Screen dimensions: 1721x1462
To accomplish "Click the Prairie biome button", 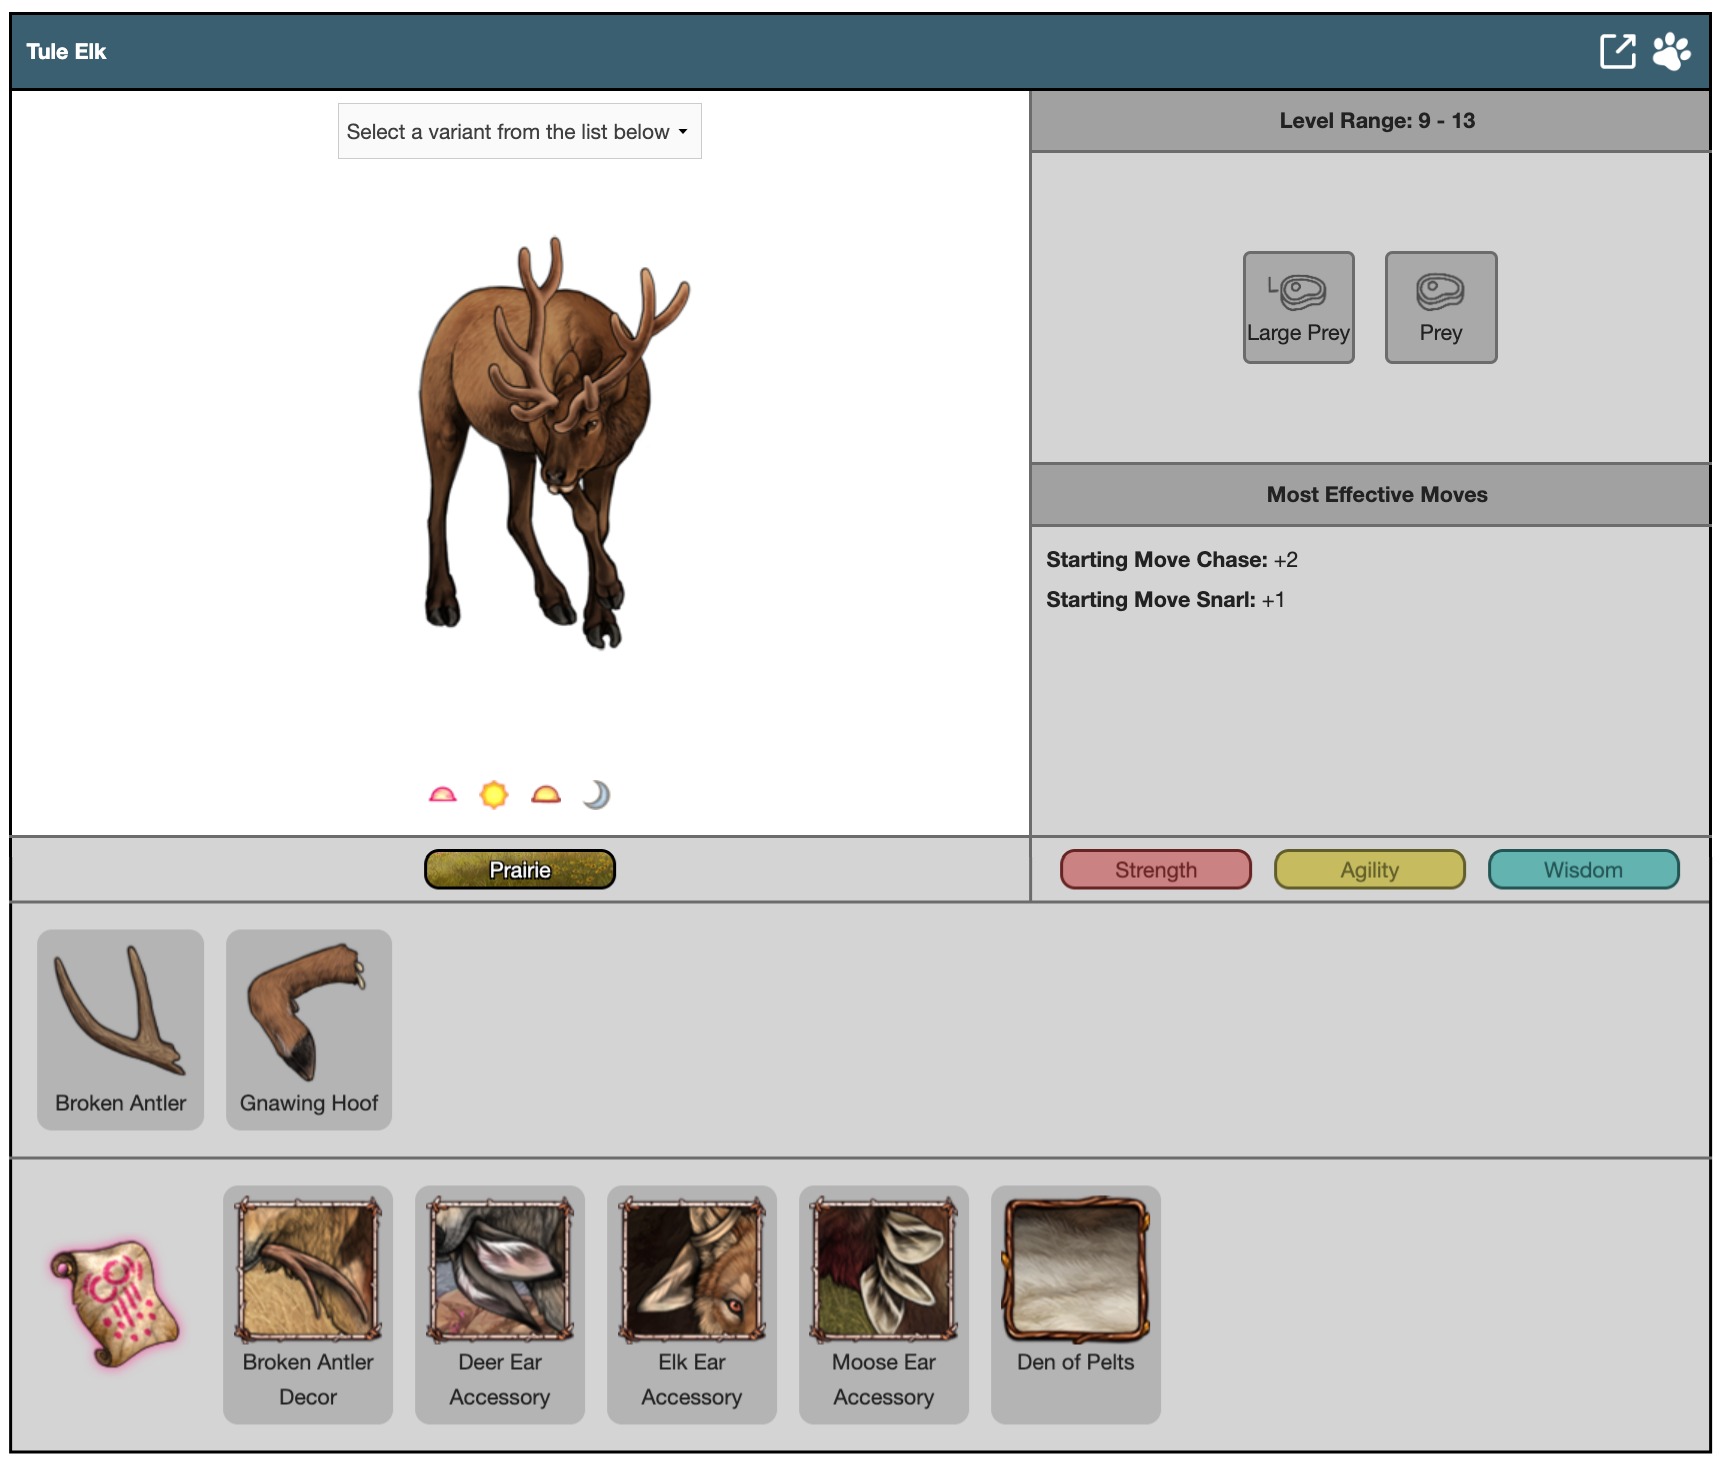I will 519,870.
